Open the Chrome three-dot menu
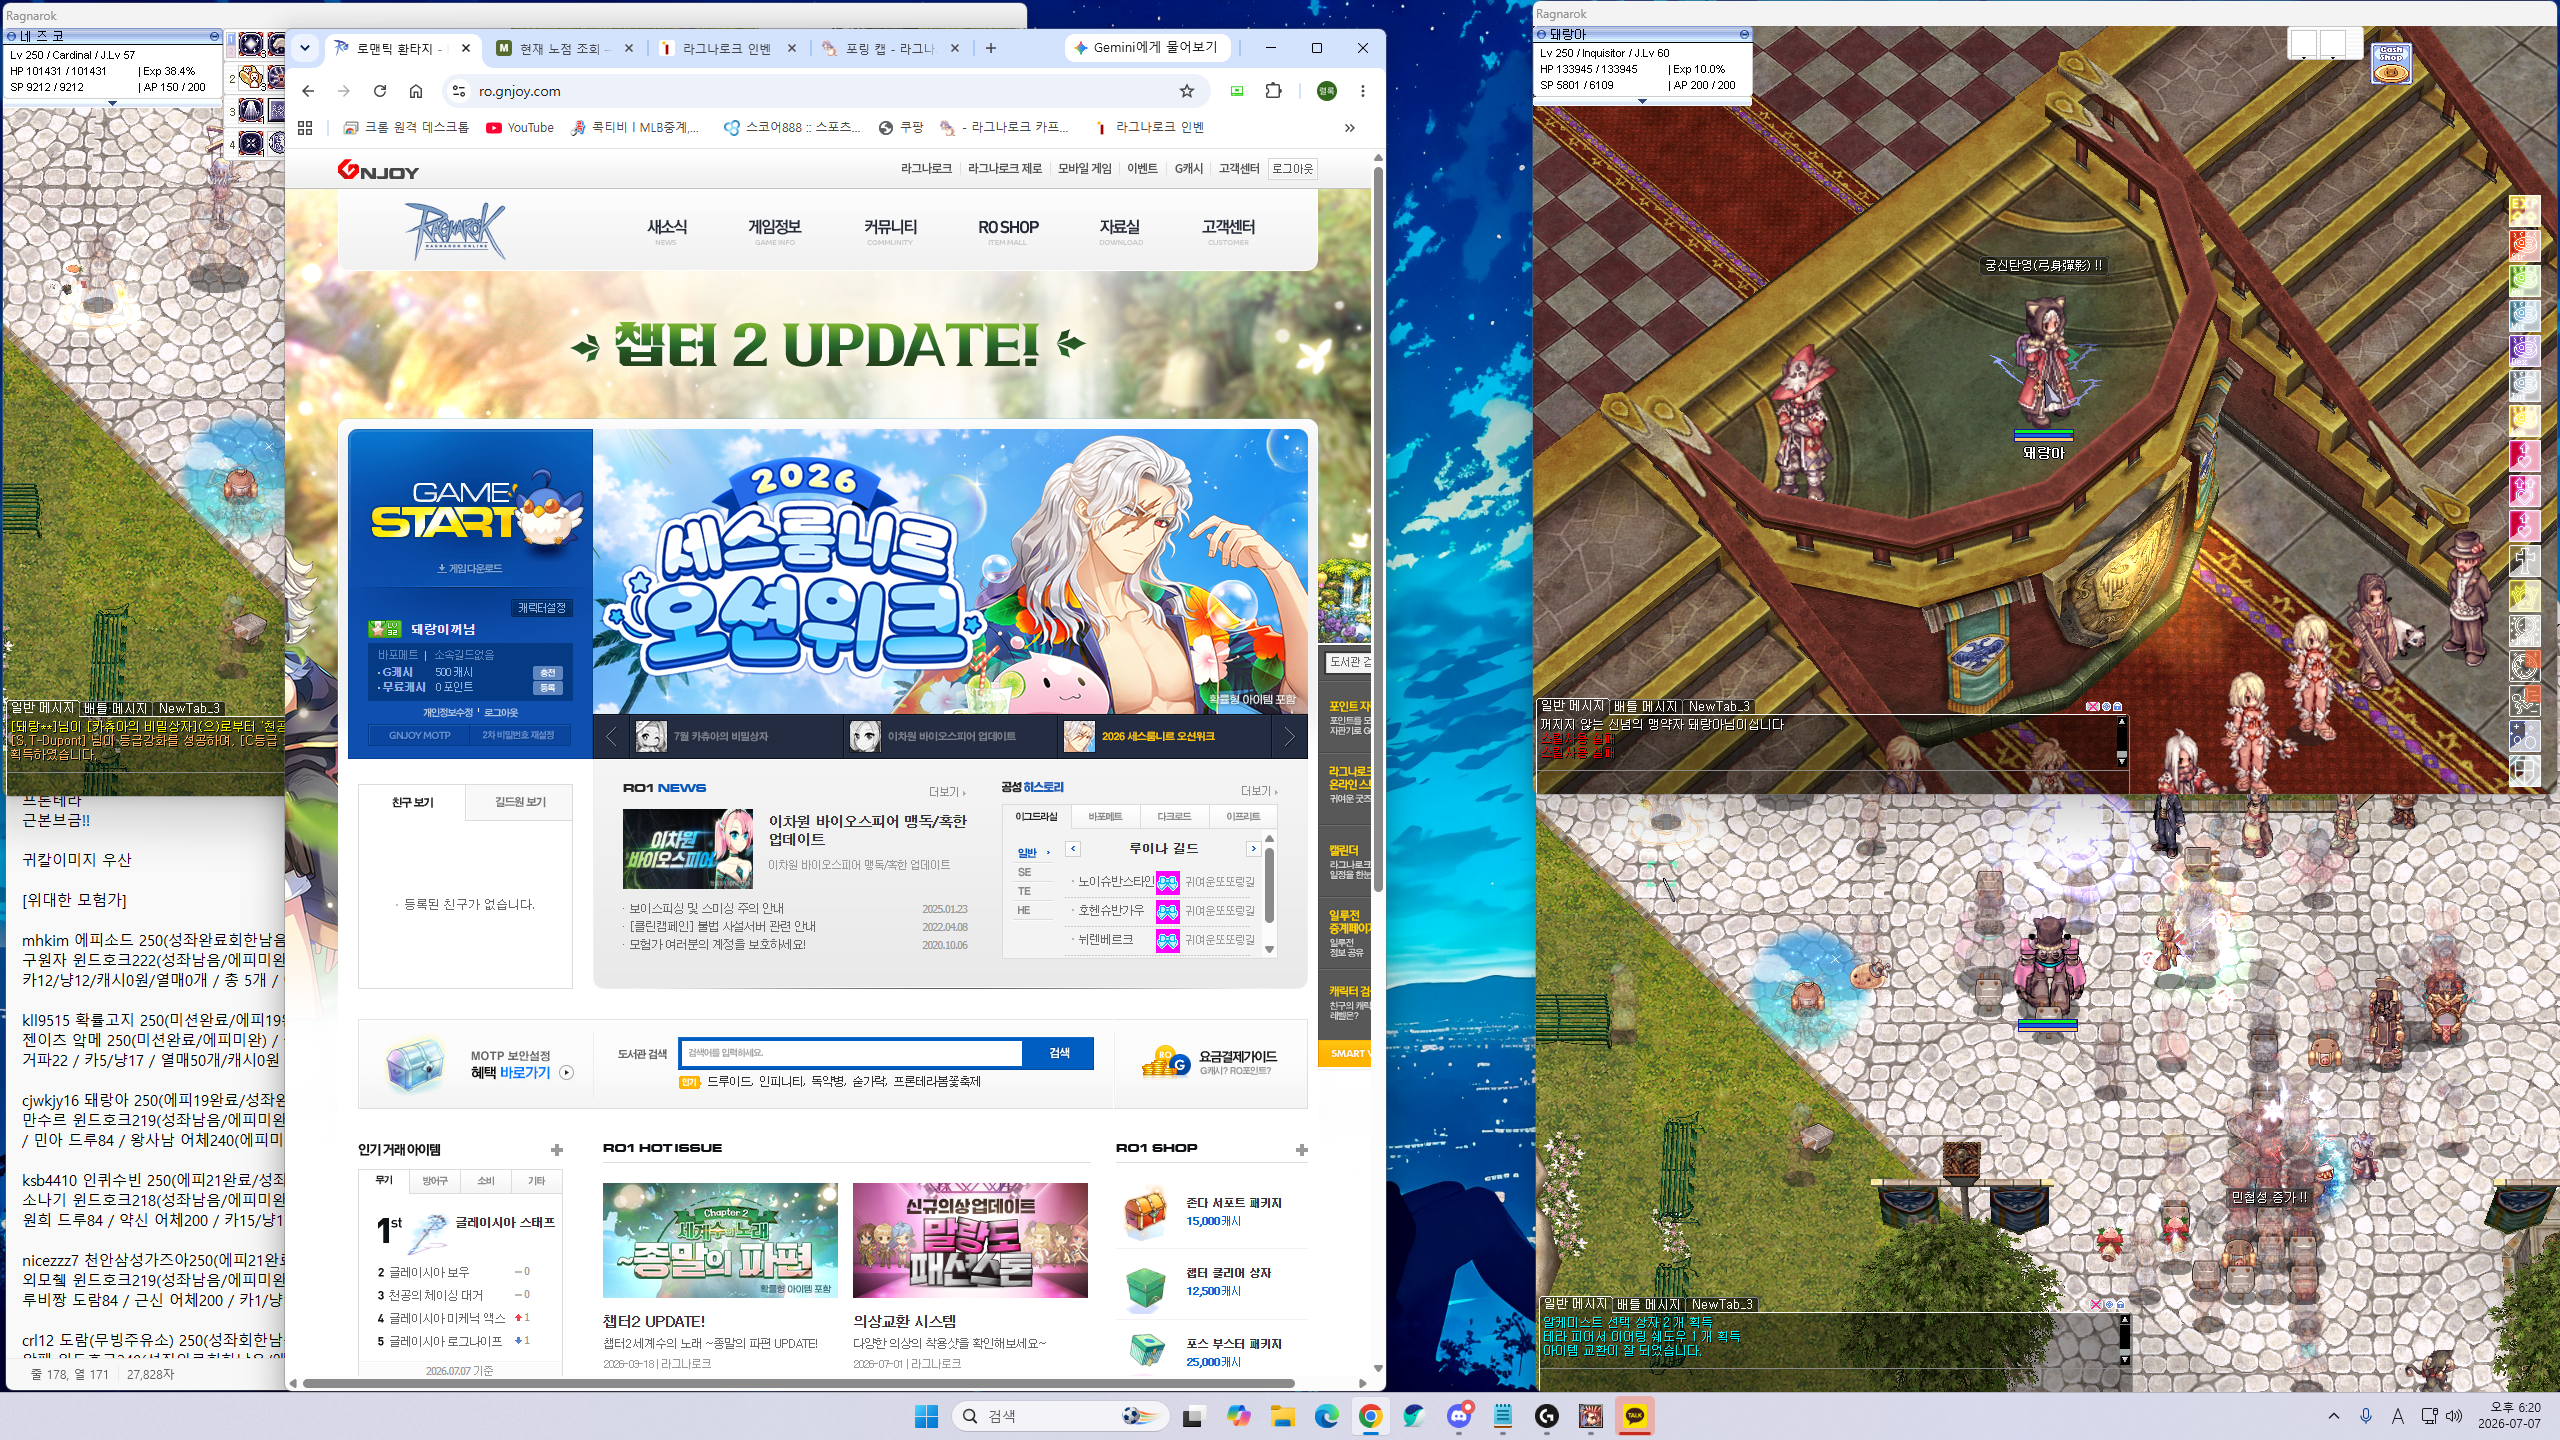The width and height of the screenshot is (2560, 1440). 1362,91
